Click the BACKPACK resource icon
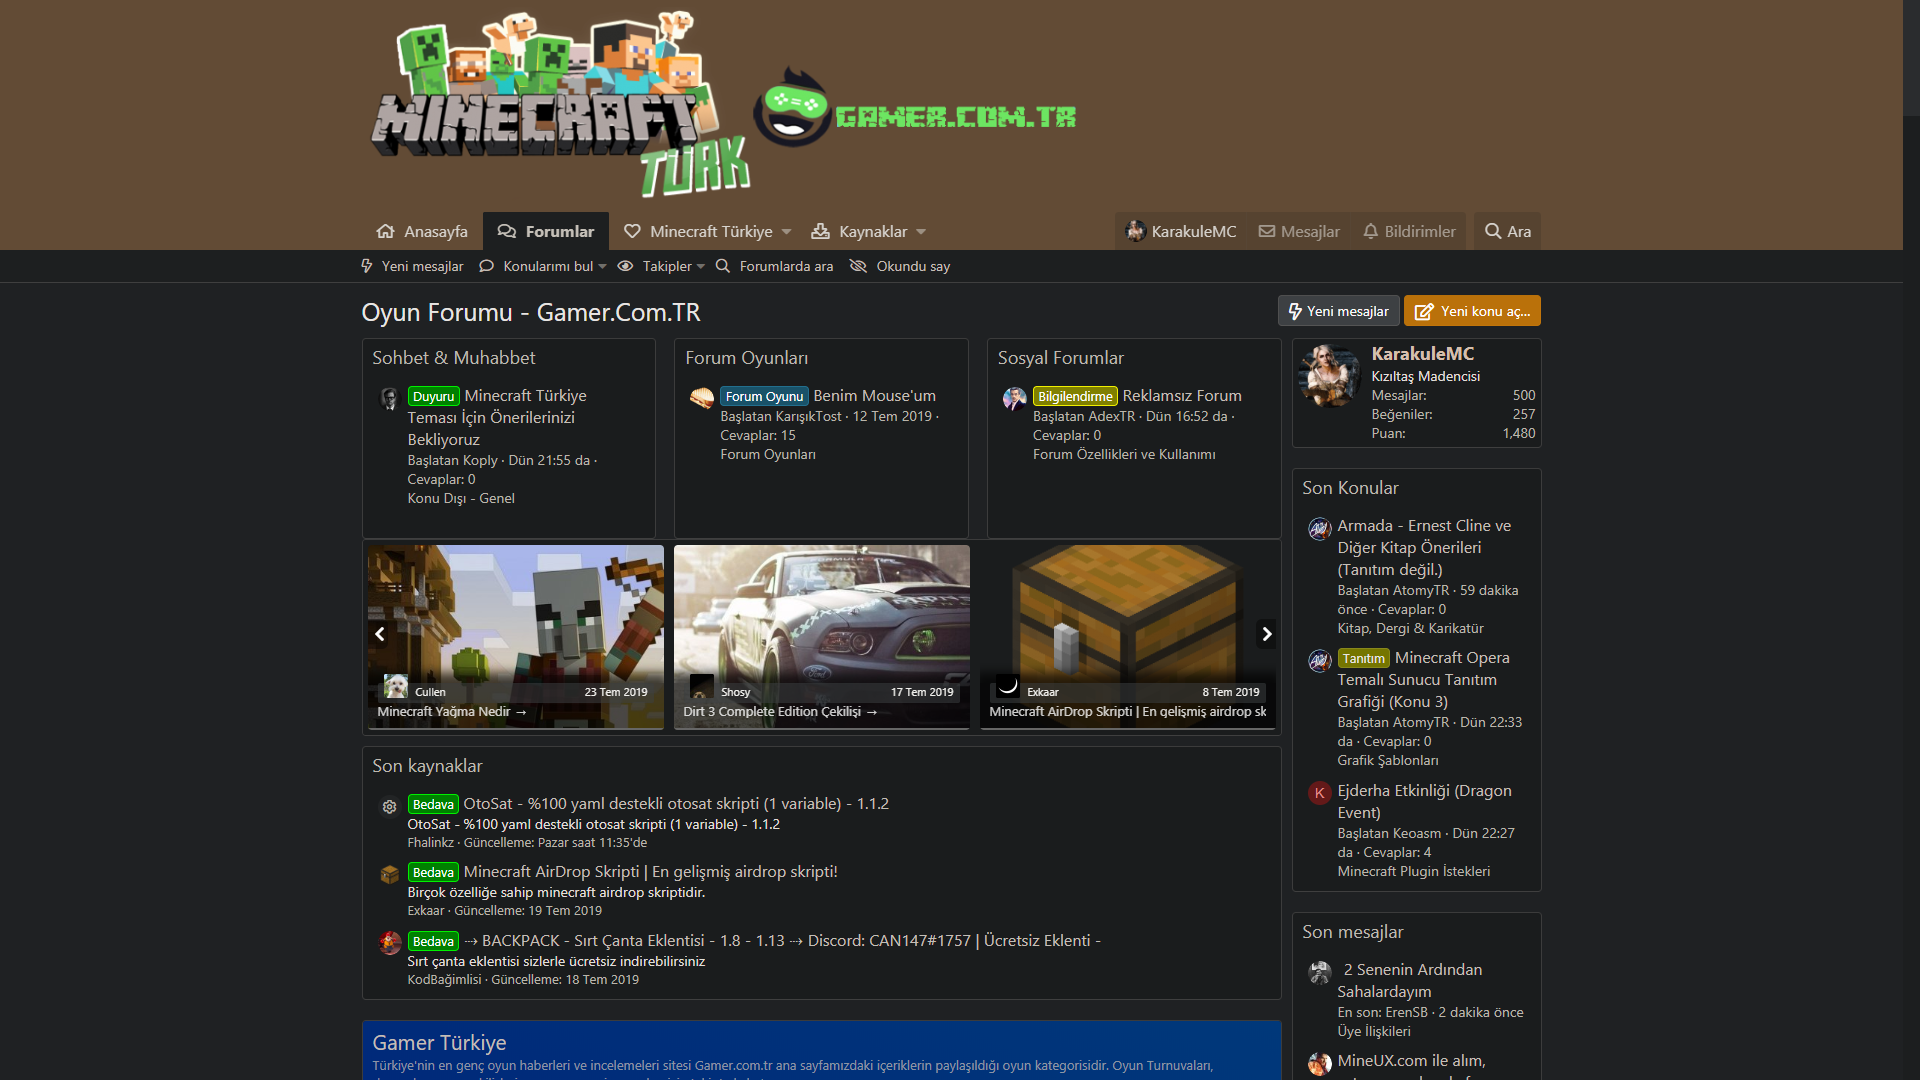The width and height of the screenshot is (1920, 1080). [x=389, y=942]
